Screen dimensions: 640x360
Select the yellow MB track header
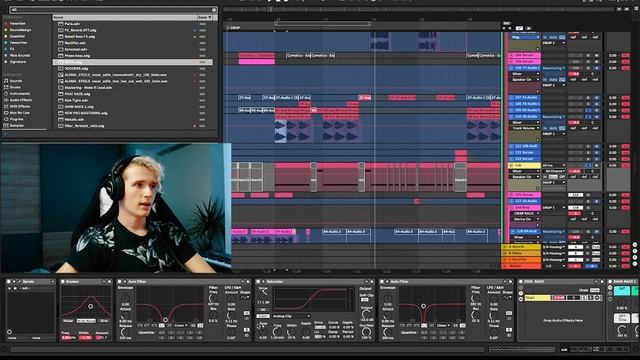click(524, 165)
